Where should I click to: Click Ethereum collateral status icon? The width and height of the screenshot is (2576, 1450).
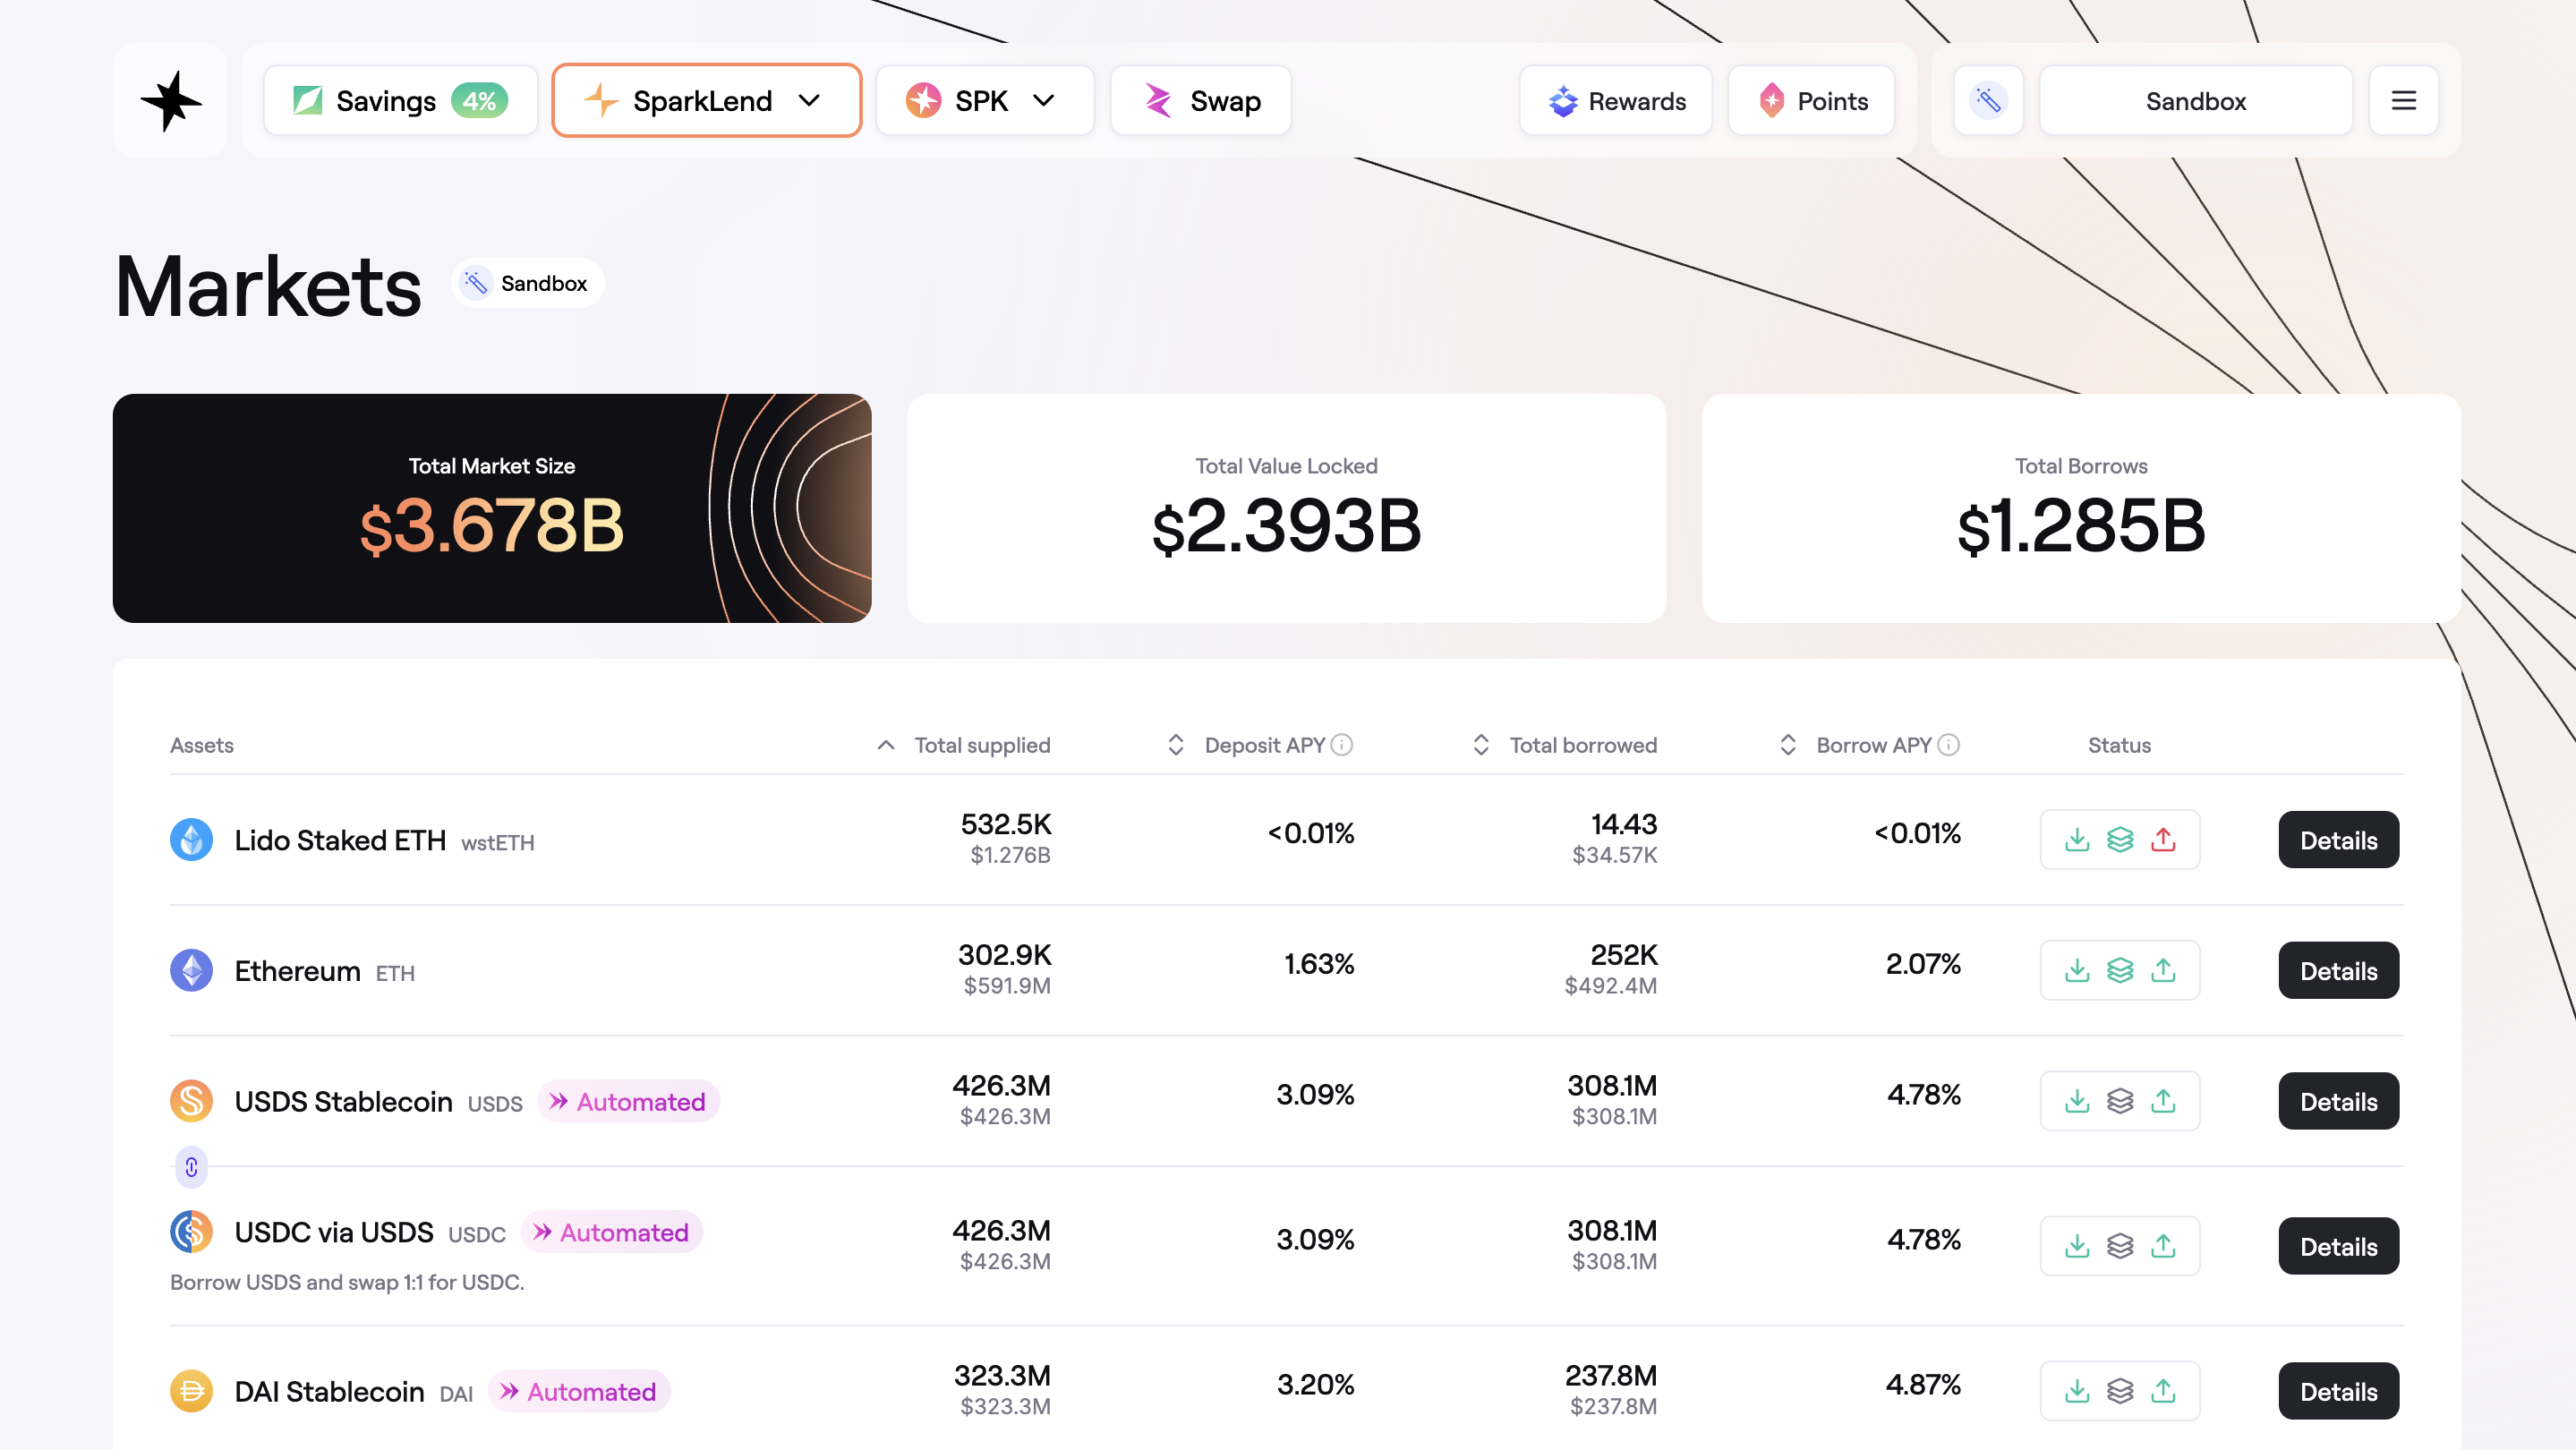2120,970
